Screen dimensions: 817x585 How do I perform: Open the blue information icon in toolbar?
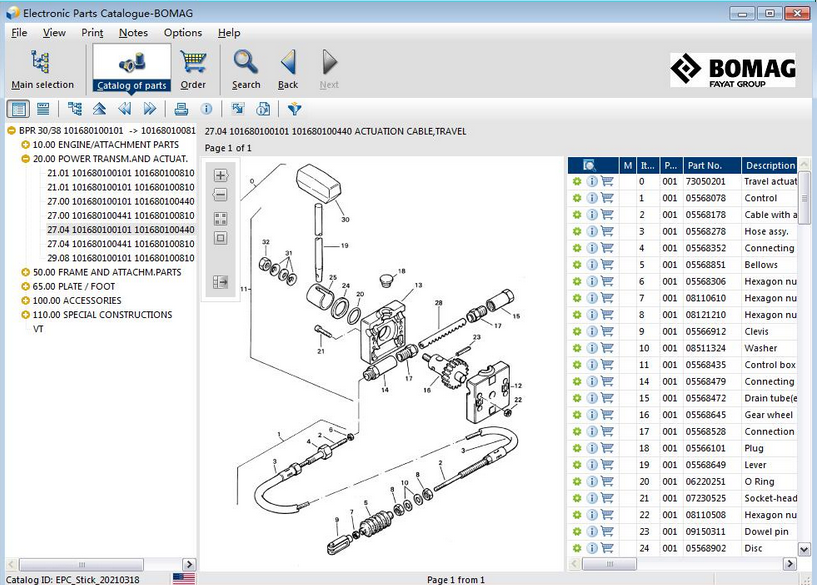click(206, 109)
